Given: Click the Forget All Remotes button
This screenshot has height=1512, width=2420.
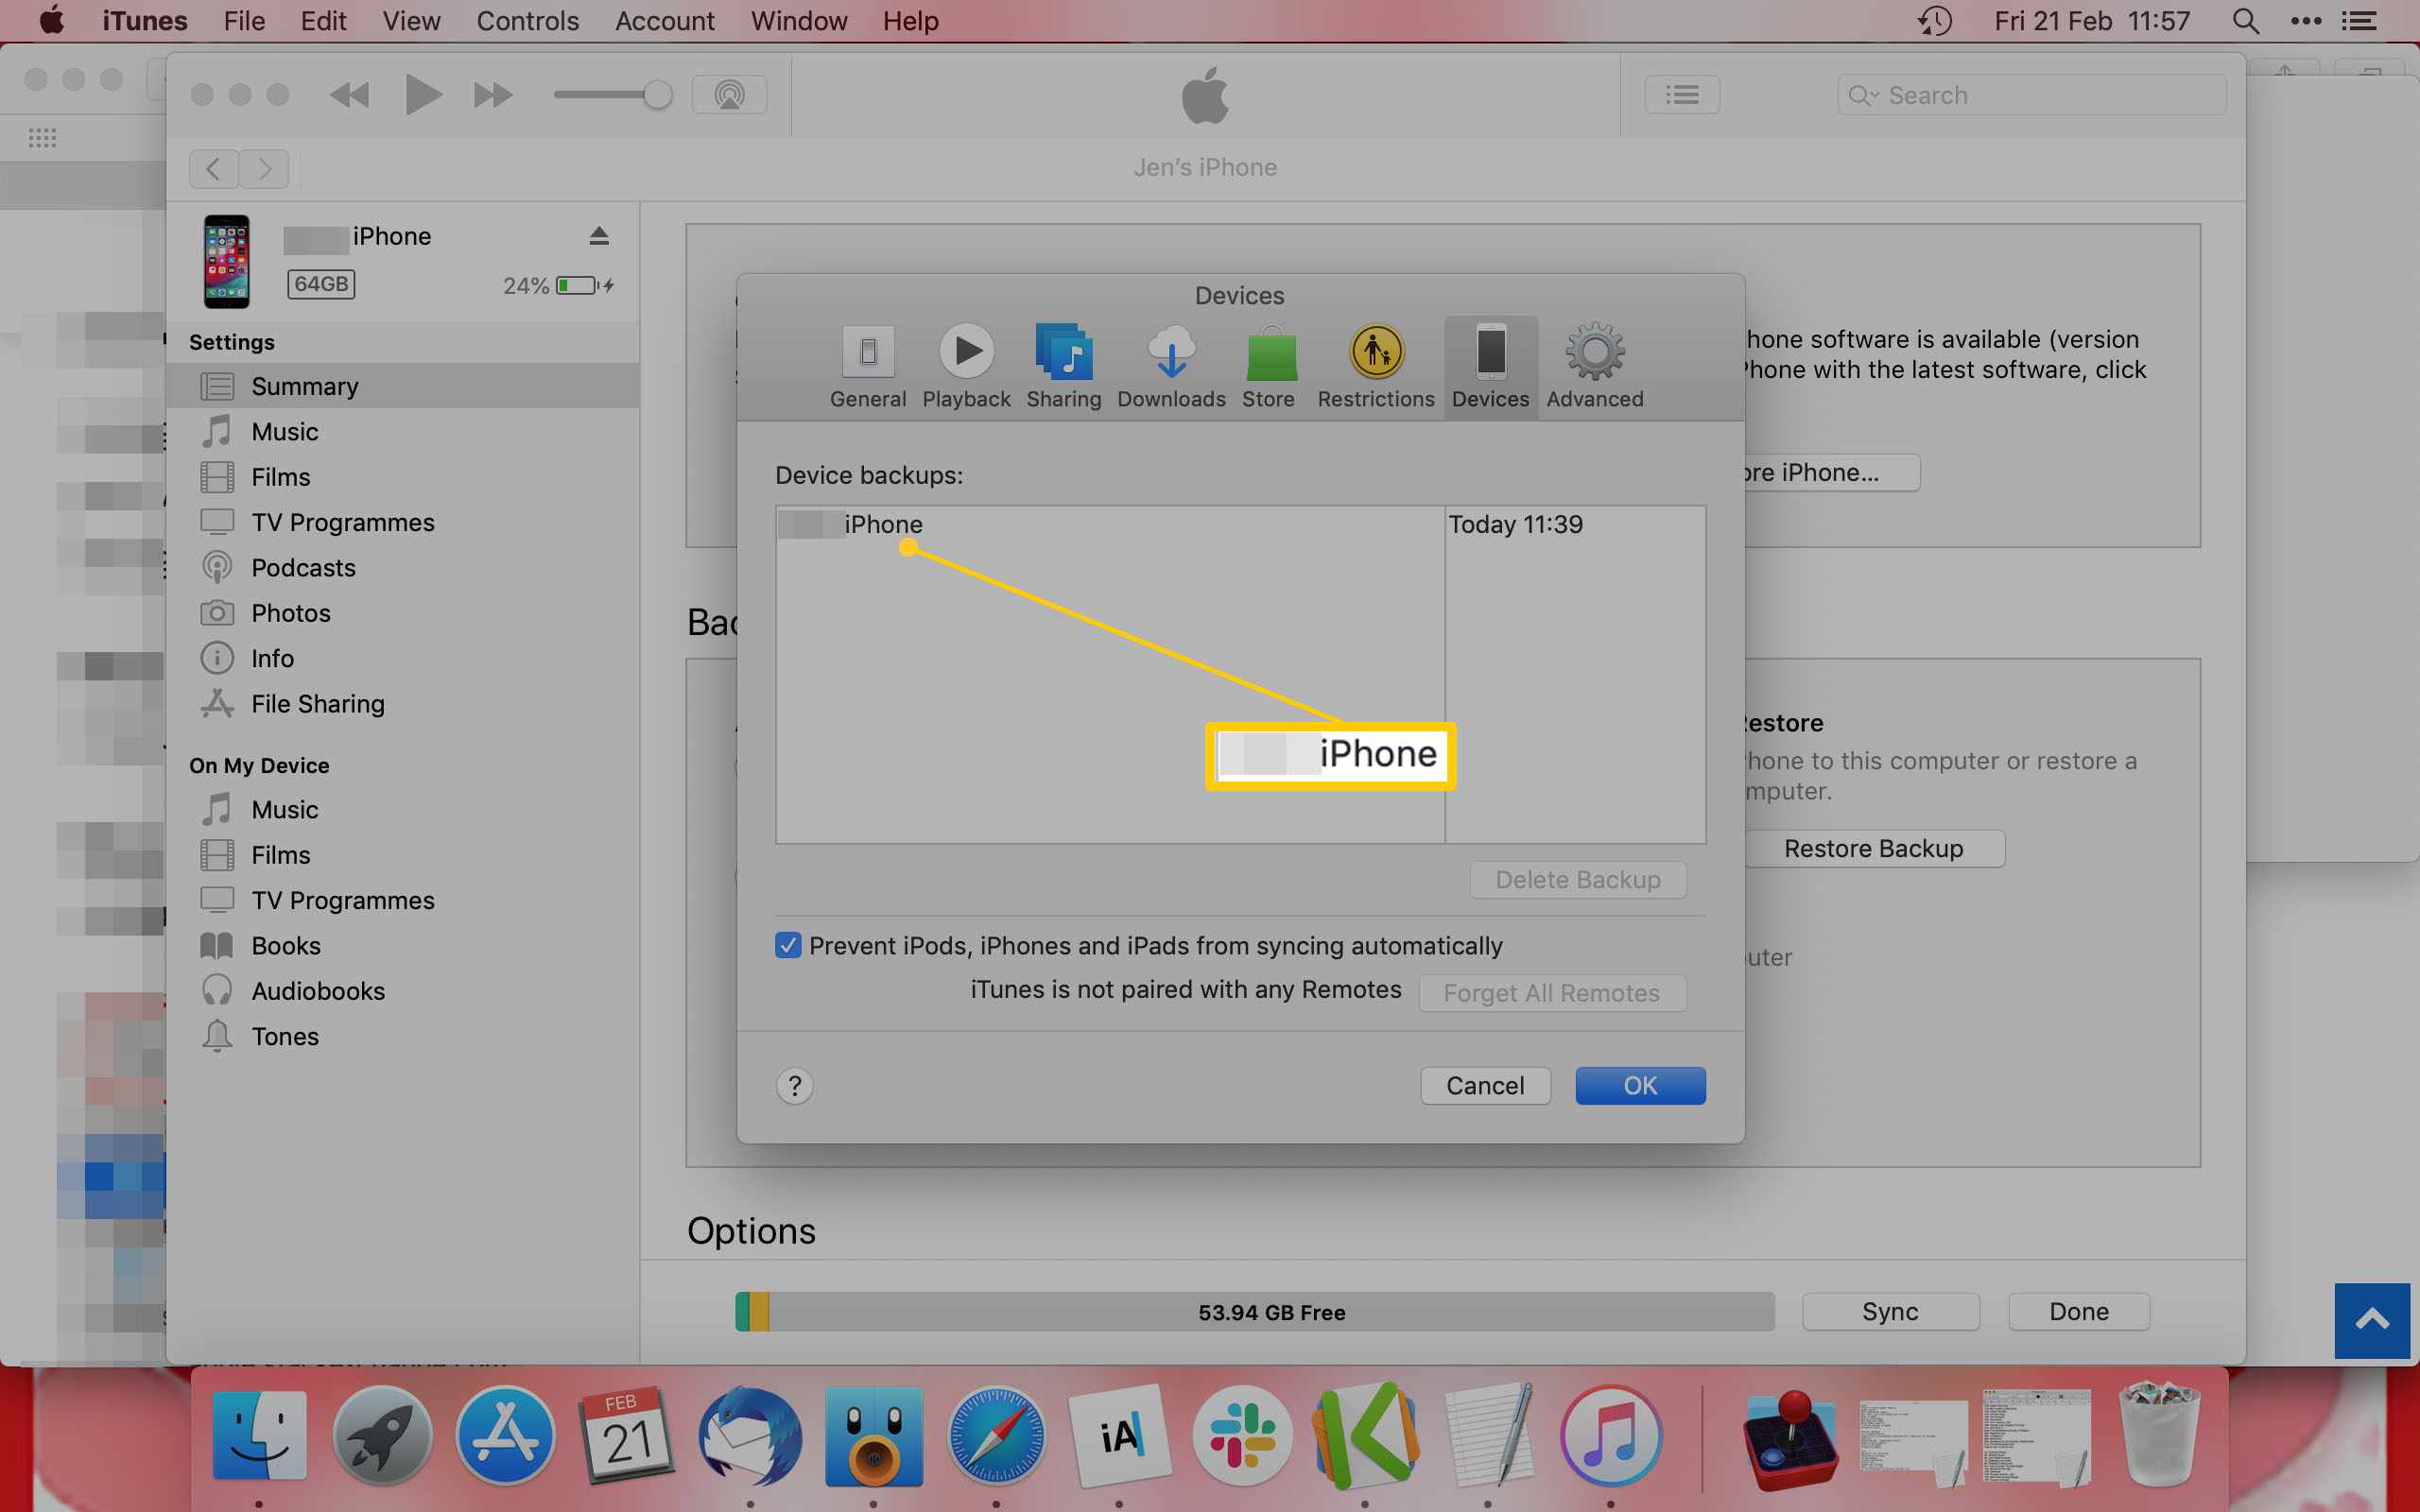Looking at the screenshot, I should [1552, 993].
